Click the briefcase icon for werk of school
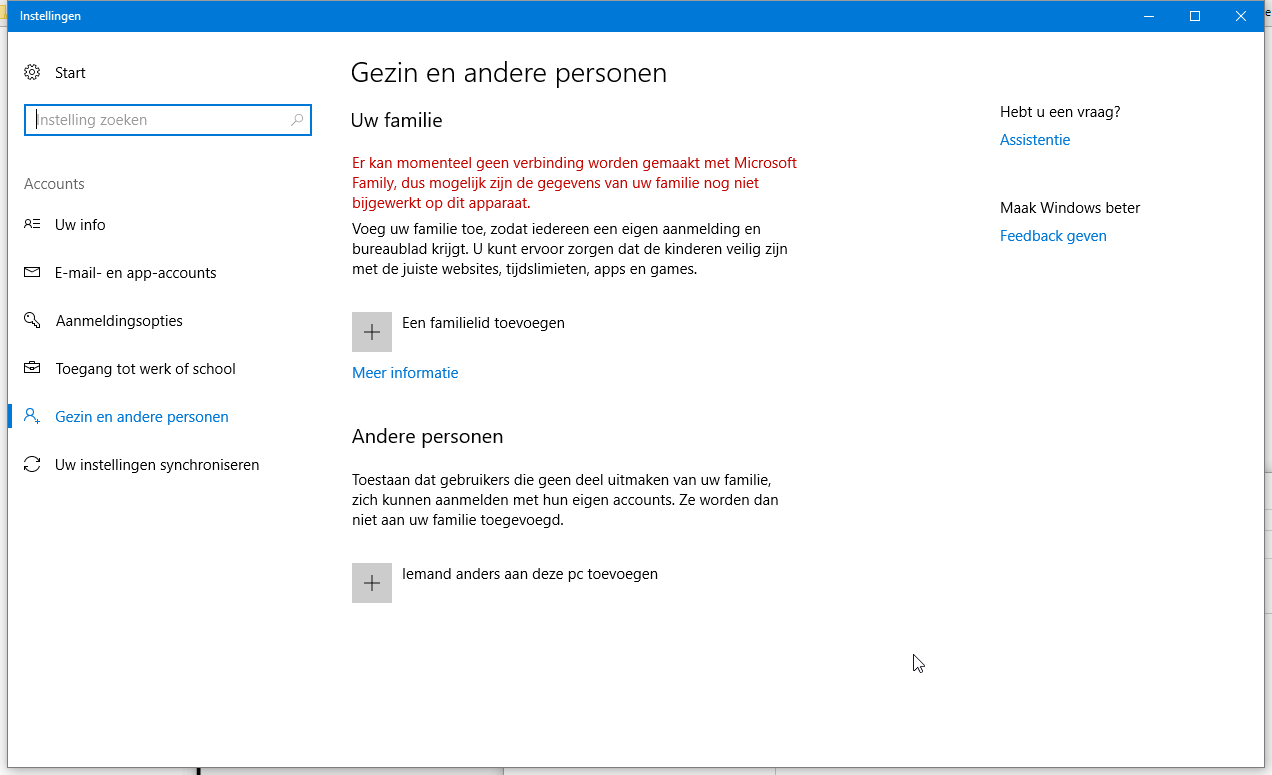 tap(32, 368)
